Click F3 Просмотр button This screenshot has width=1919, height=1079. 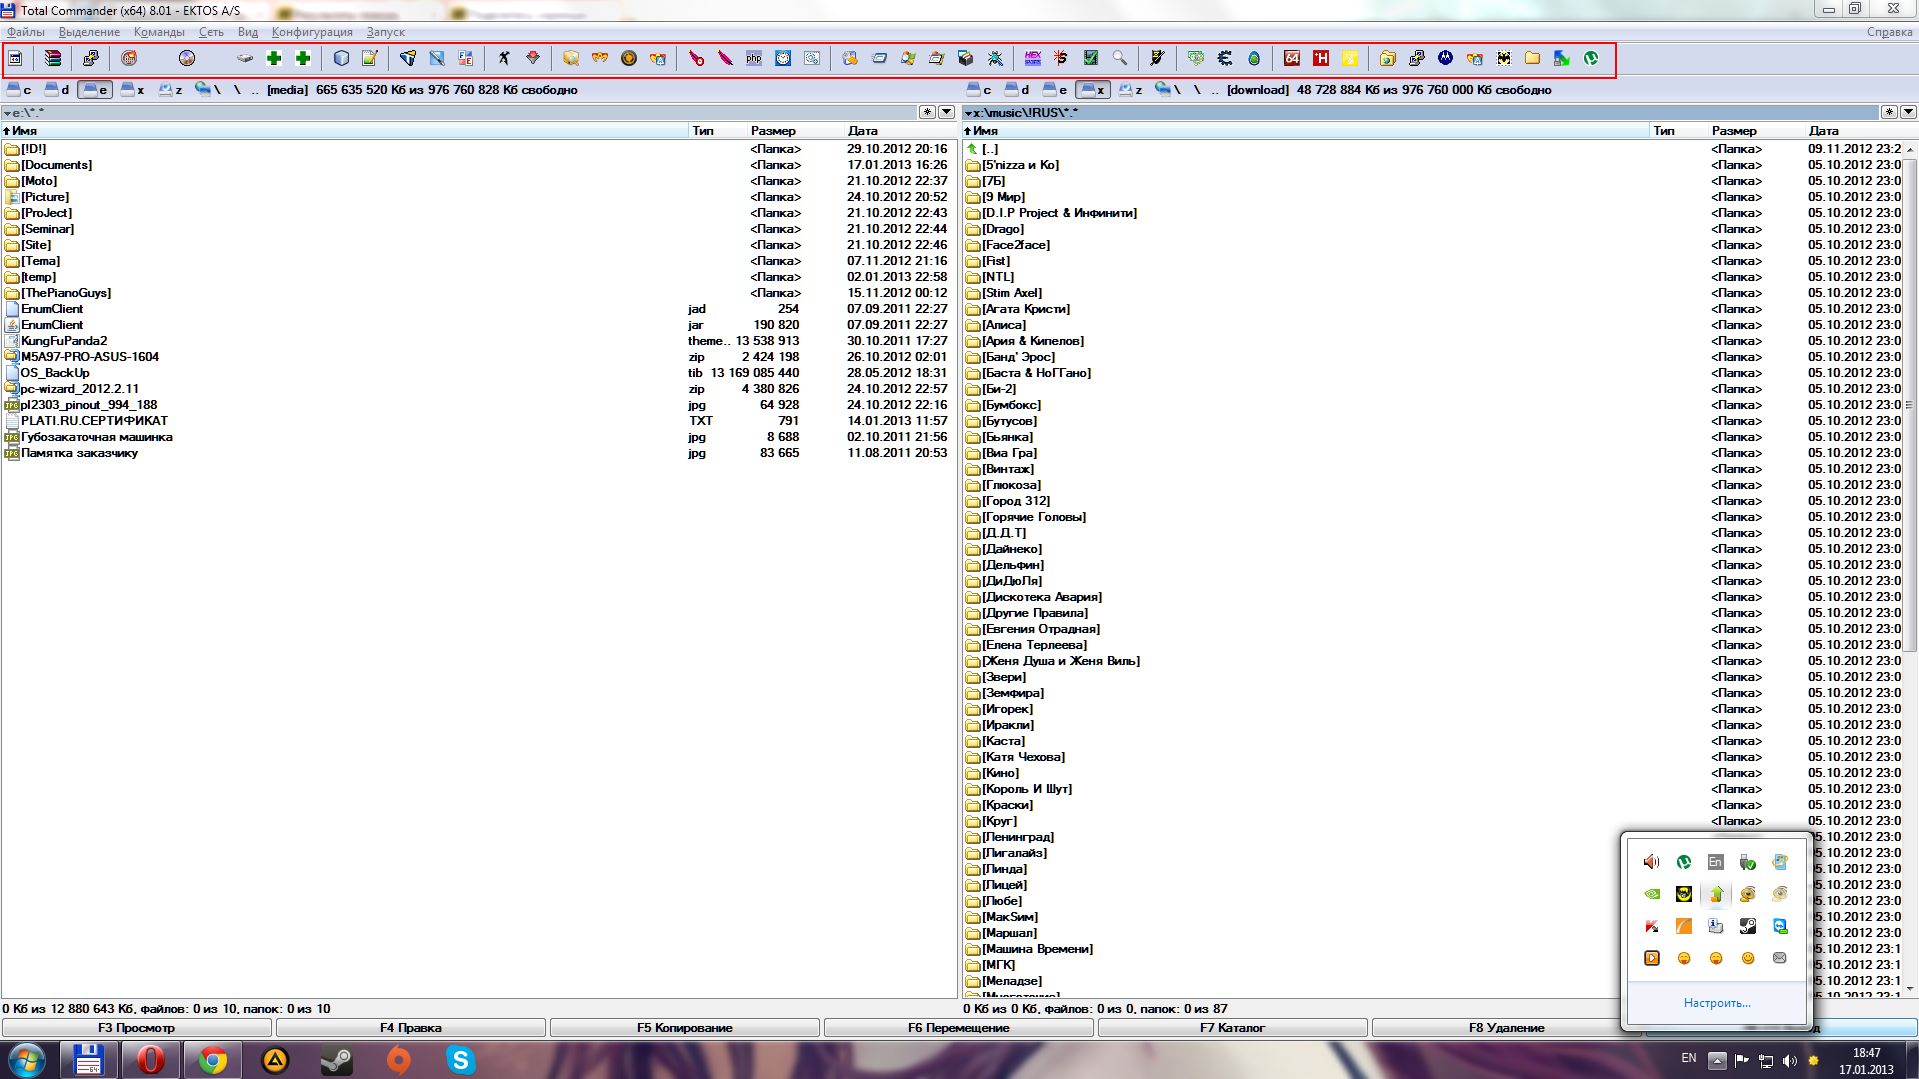coord(137,1028)
